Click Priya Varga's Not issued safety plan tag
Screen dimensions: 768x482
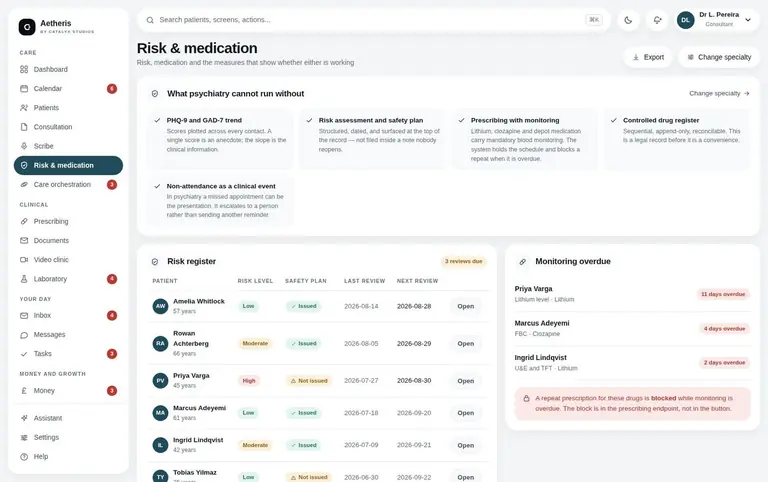[x=309, y=381]
